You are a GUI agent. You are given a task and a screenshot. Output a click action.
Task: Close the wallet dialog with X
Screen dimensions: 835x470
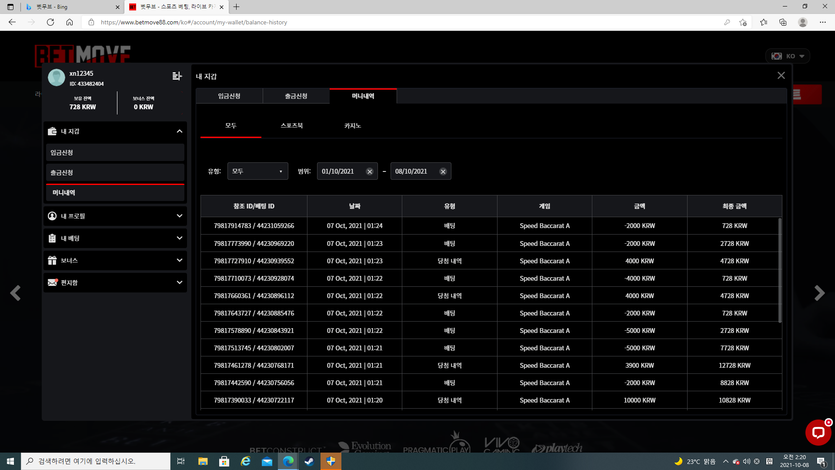click(x=781, y=76)
